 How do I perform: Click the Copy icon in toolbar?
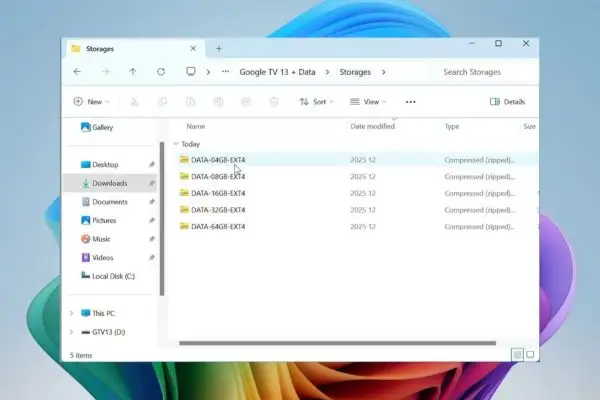click(x=163, y=102)
